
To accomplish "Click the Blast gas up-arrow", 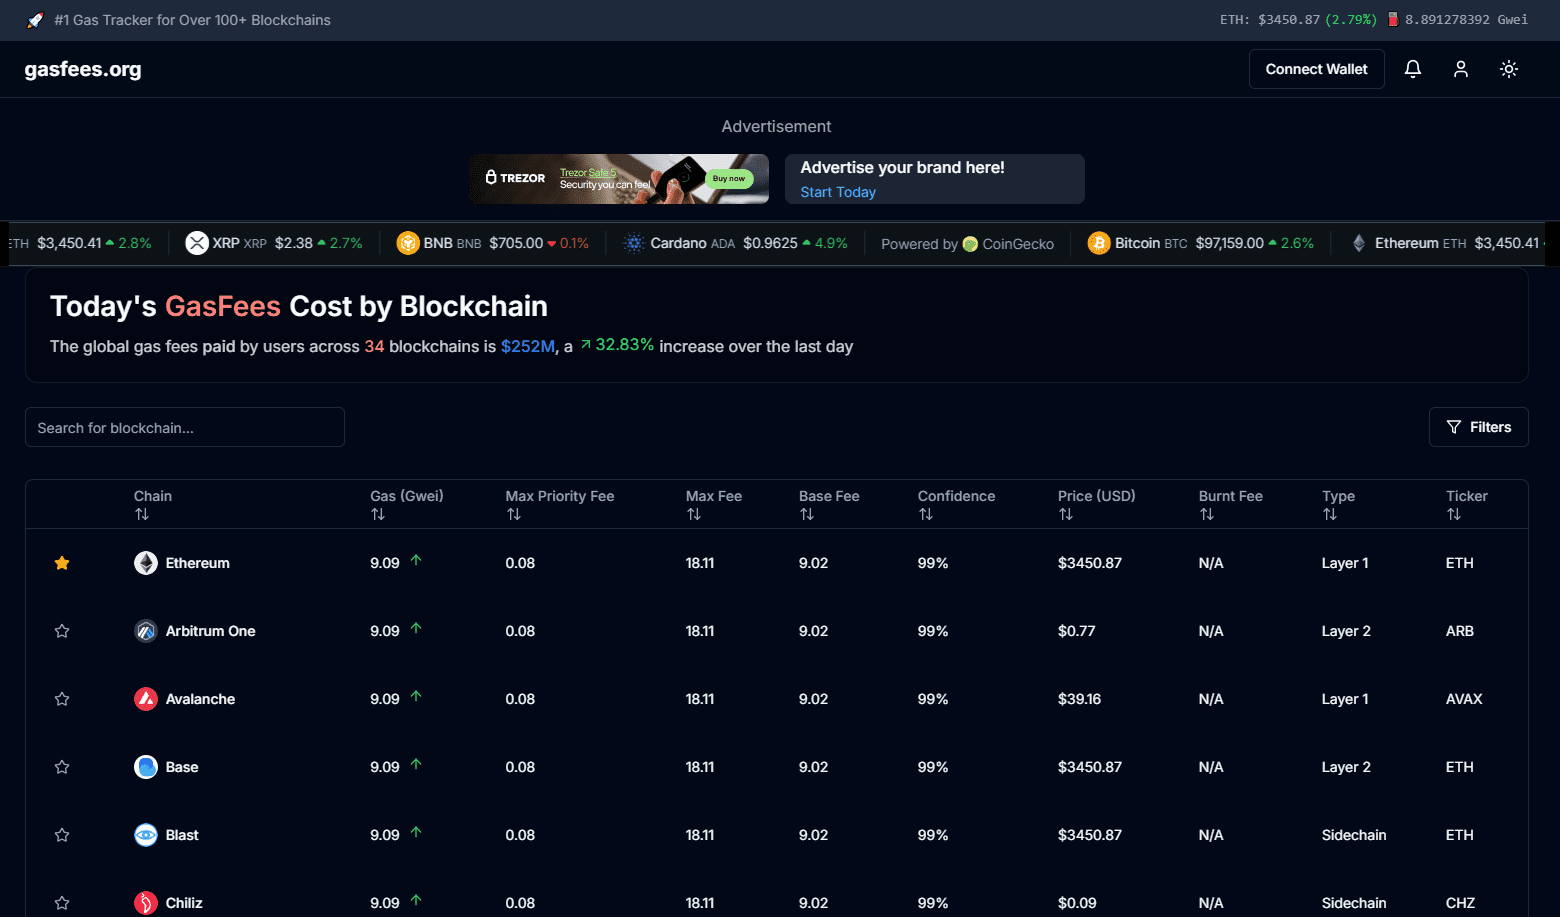I will click(x=416, y=832).
